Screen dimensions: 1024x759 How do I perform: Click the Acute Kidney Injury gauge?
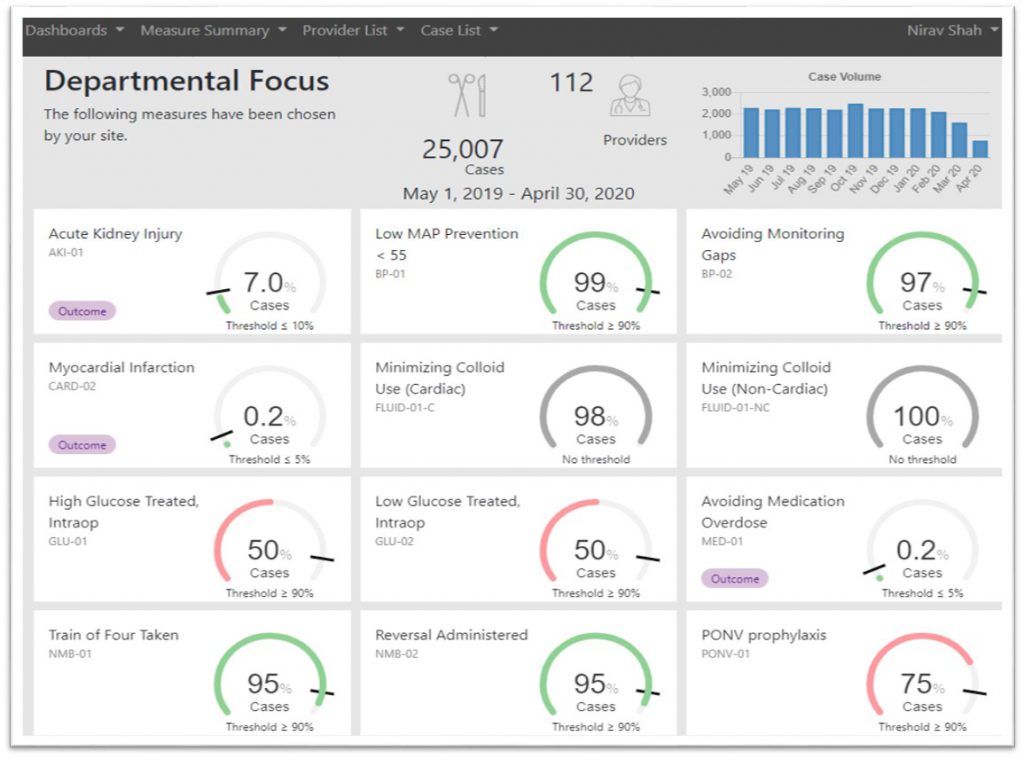269,285
